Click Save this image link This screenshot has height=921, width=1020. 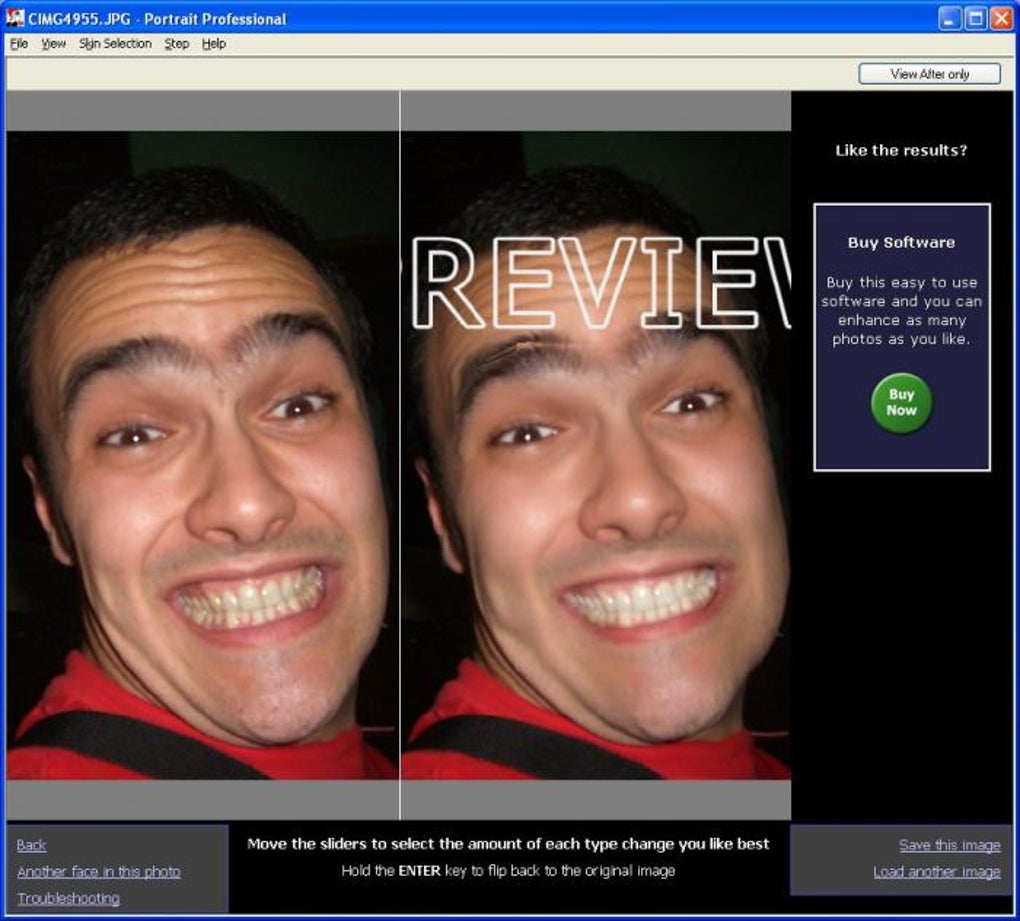(950, 845)
